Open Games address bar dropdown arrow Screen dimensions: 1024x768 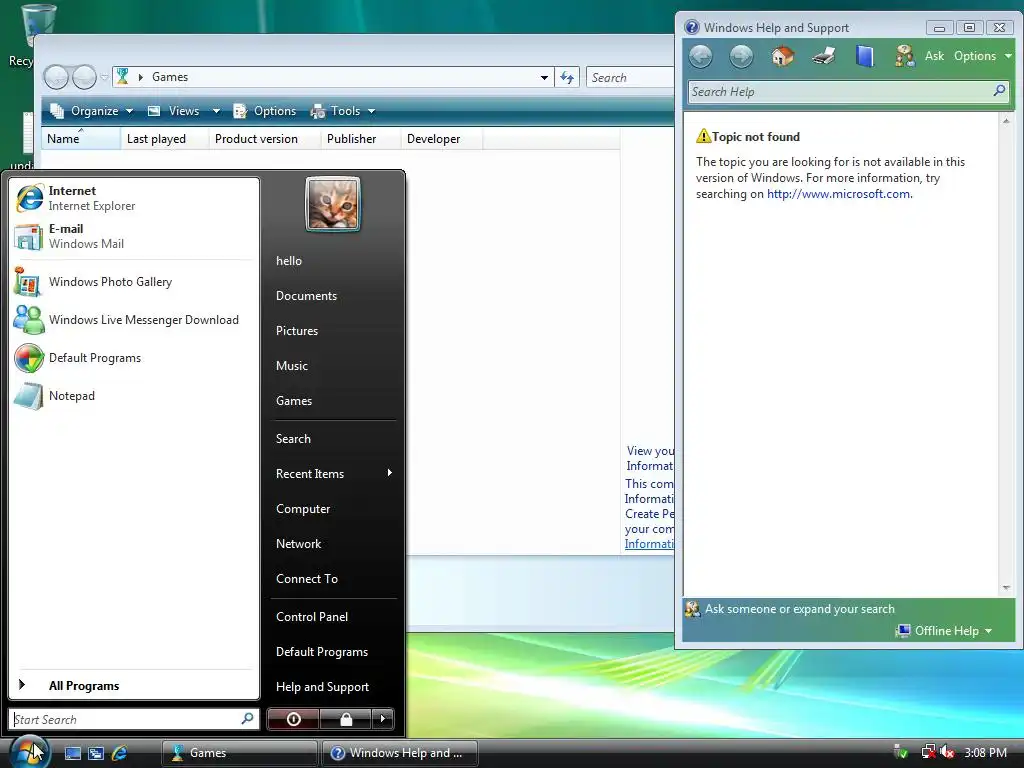point(544,78)
